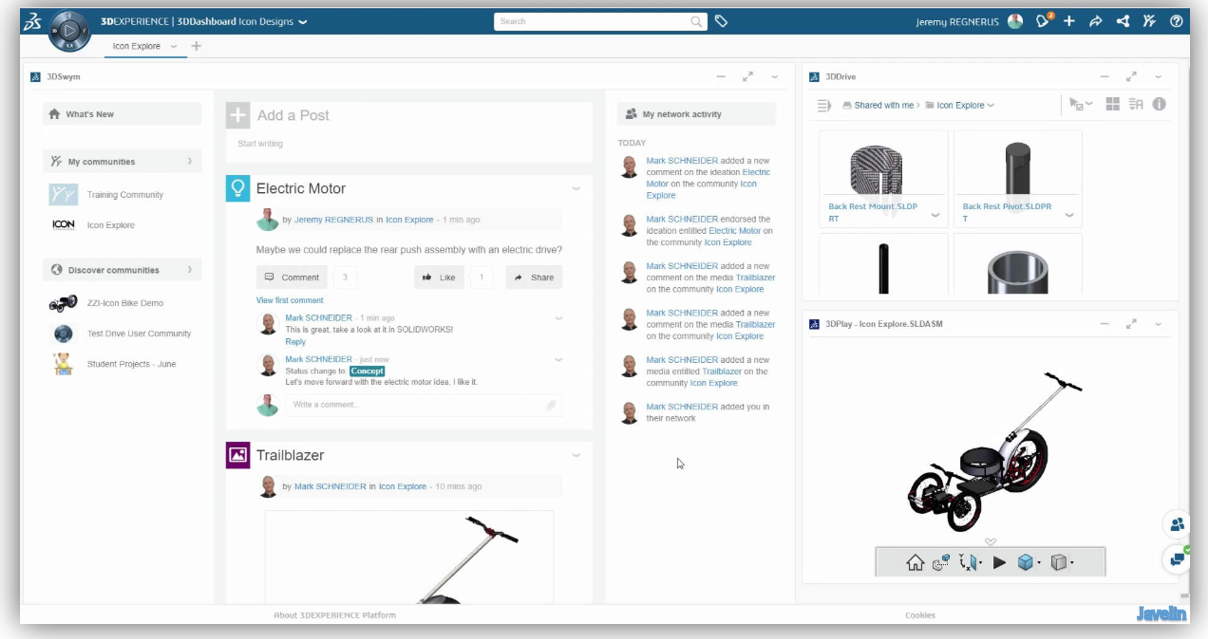Image resolution: width=1208 pixels, height=639 pixels.
Task: Open the Communities icon in top bar
Action: (x=1150, y=21)
